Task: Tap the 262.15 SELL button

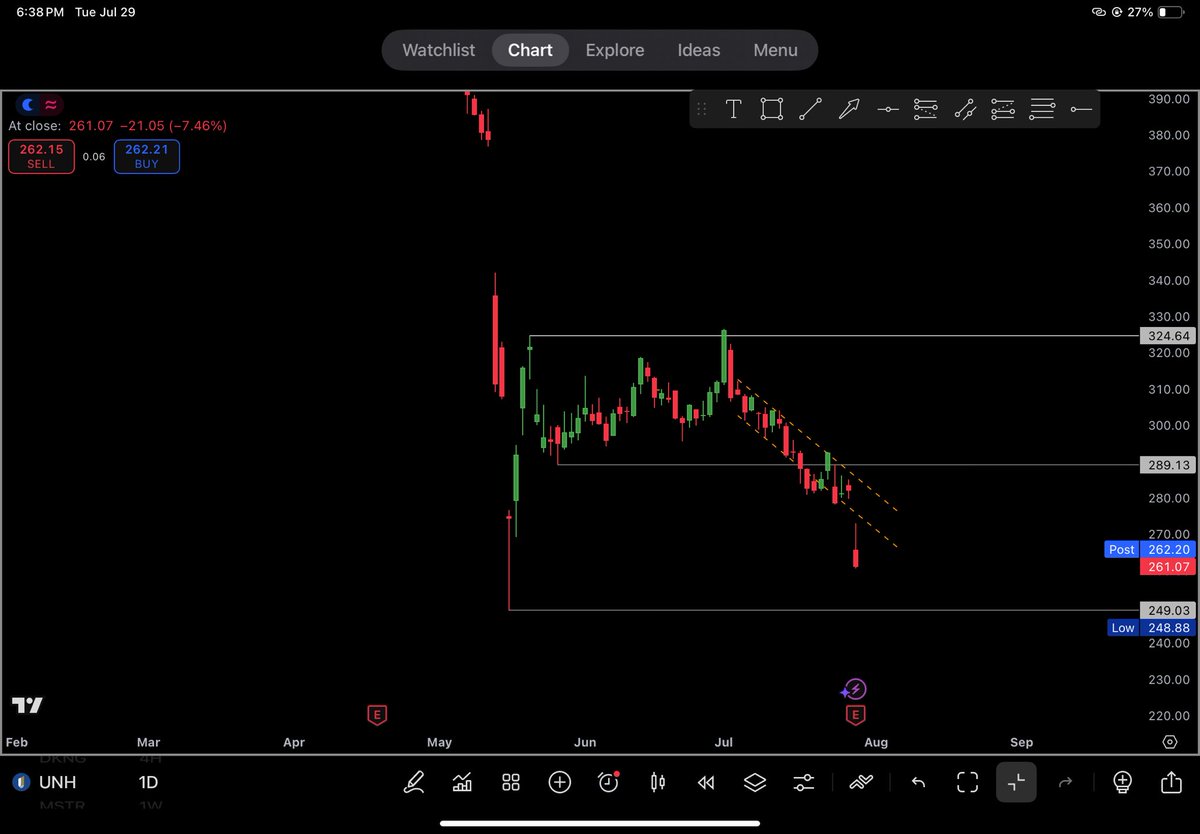Action: tap(41, 156)
